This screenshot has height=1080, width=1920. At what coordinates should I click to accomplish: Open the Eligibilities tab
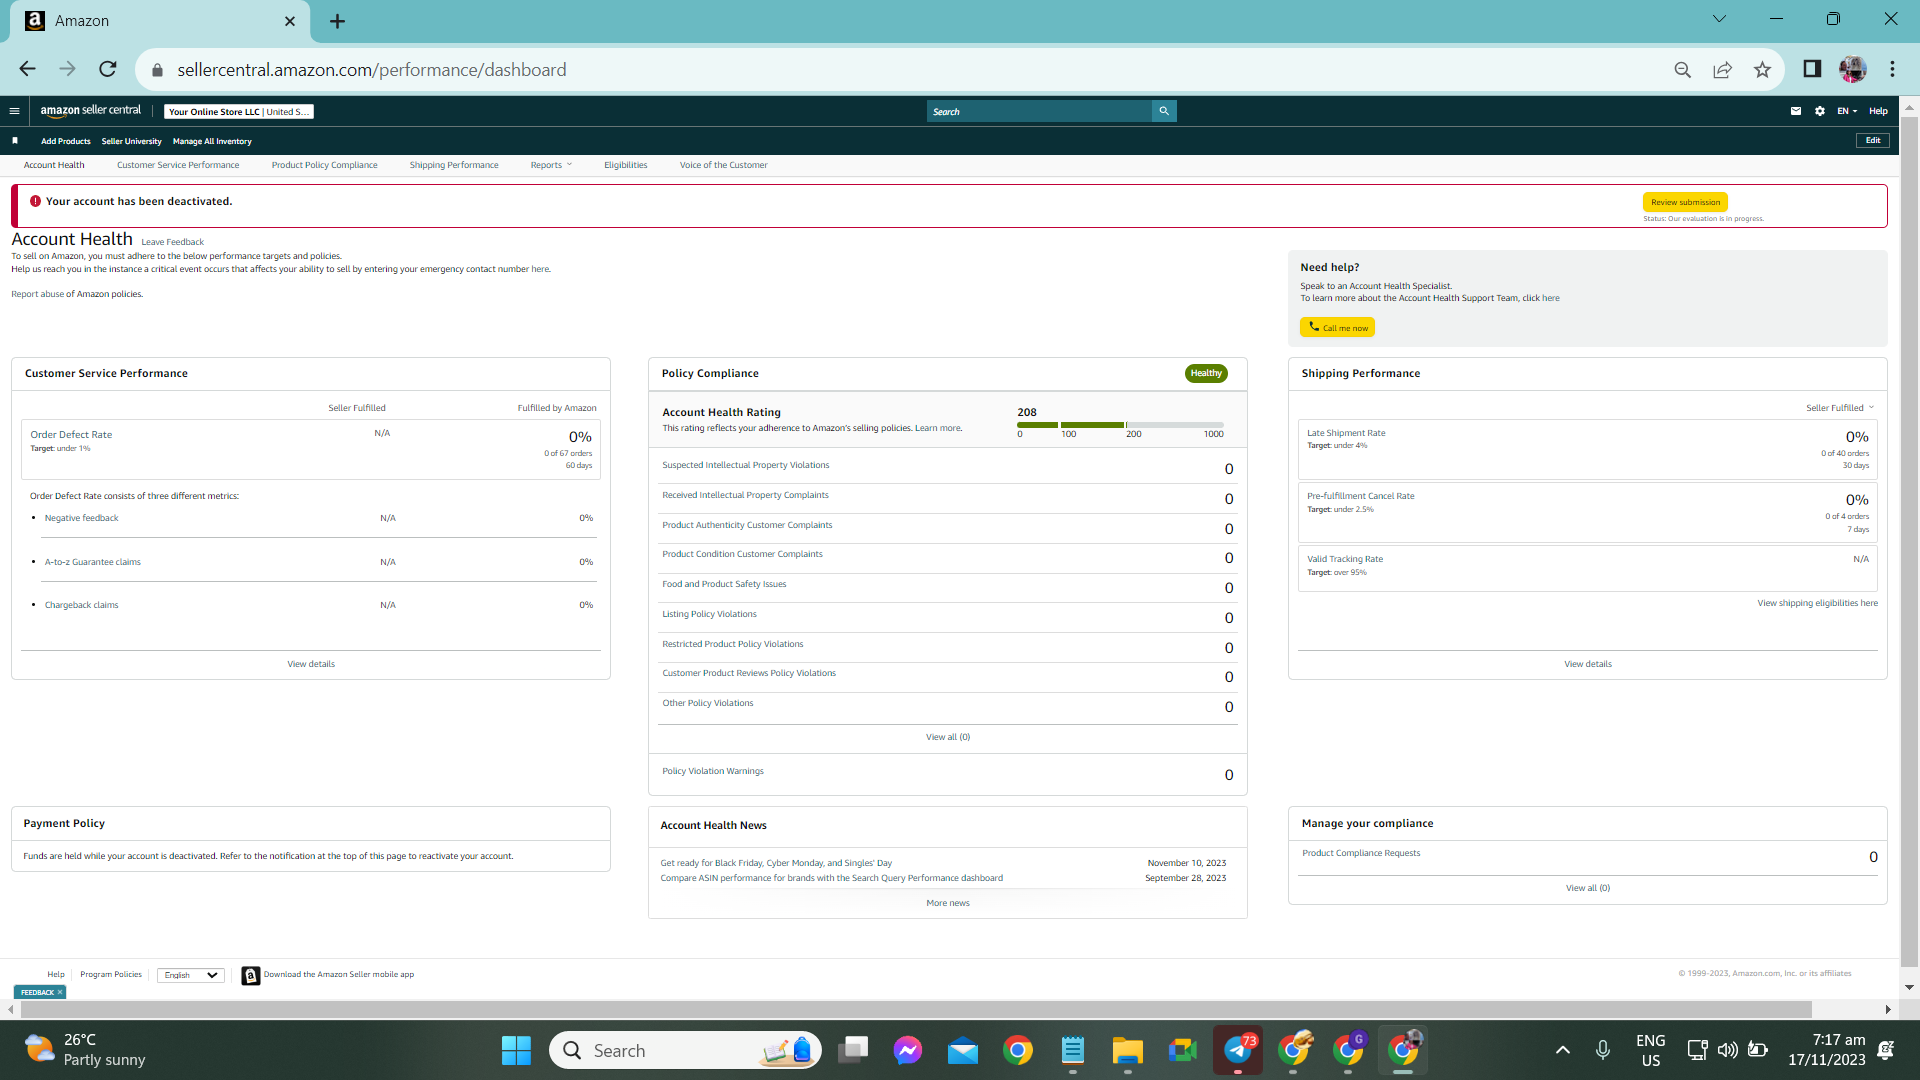pyautogui.click(x=626, y=165)
